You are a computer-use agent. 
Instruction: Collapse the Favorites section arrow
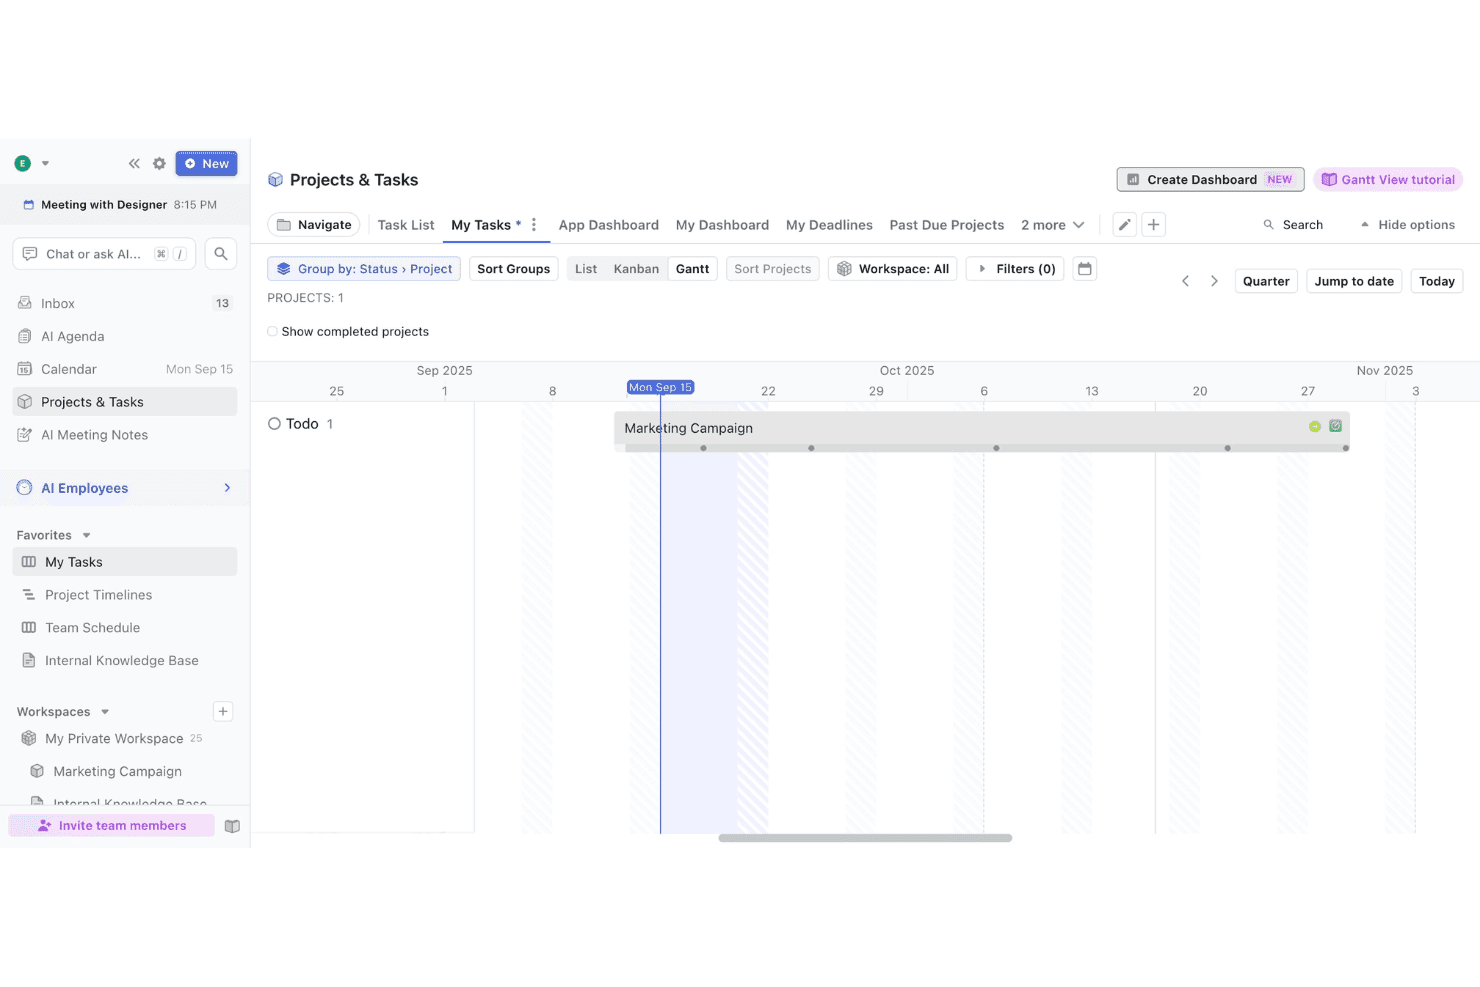pyautogui.click(x=87, y=536)
